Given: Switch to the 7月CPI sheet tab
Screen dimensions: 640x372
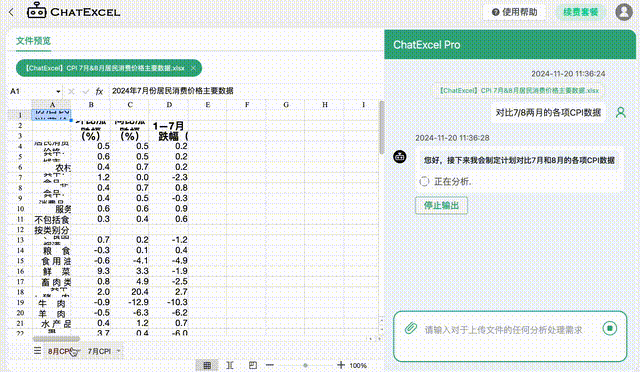Looking at the screenshot, I should tap(99, 351).
